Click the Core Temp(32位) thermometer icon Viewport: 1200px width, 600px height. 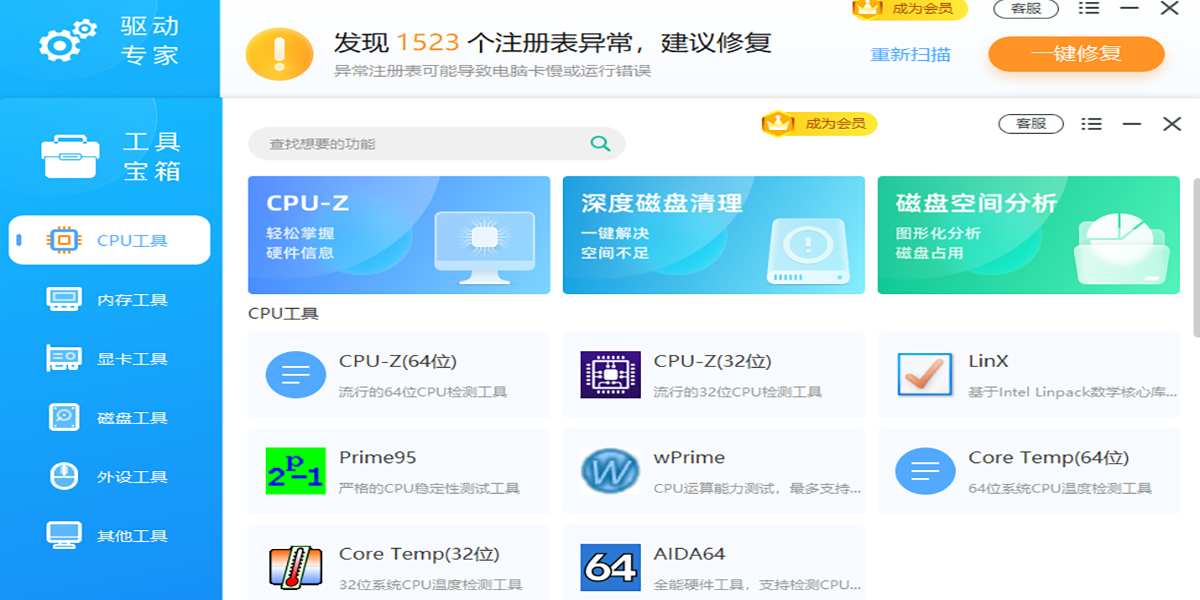(295, 567)
